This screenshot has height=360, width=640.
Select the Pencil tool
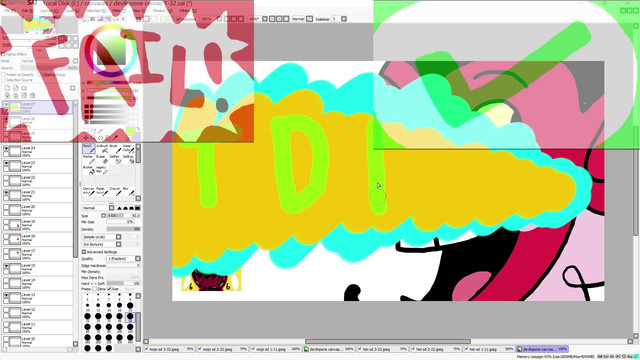pyautogui.click(x=88, y=149)
